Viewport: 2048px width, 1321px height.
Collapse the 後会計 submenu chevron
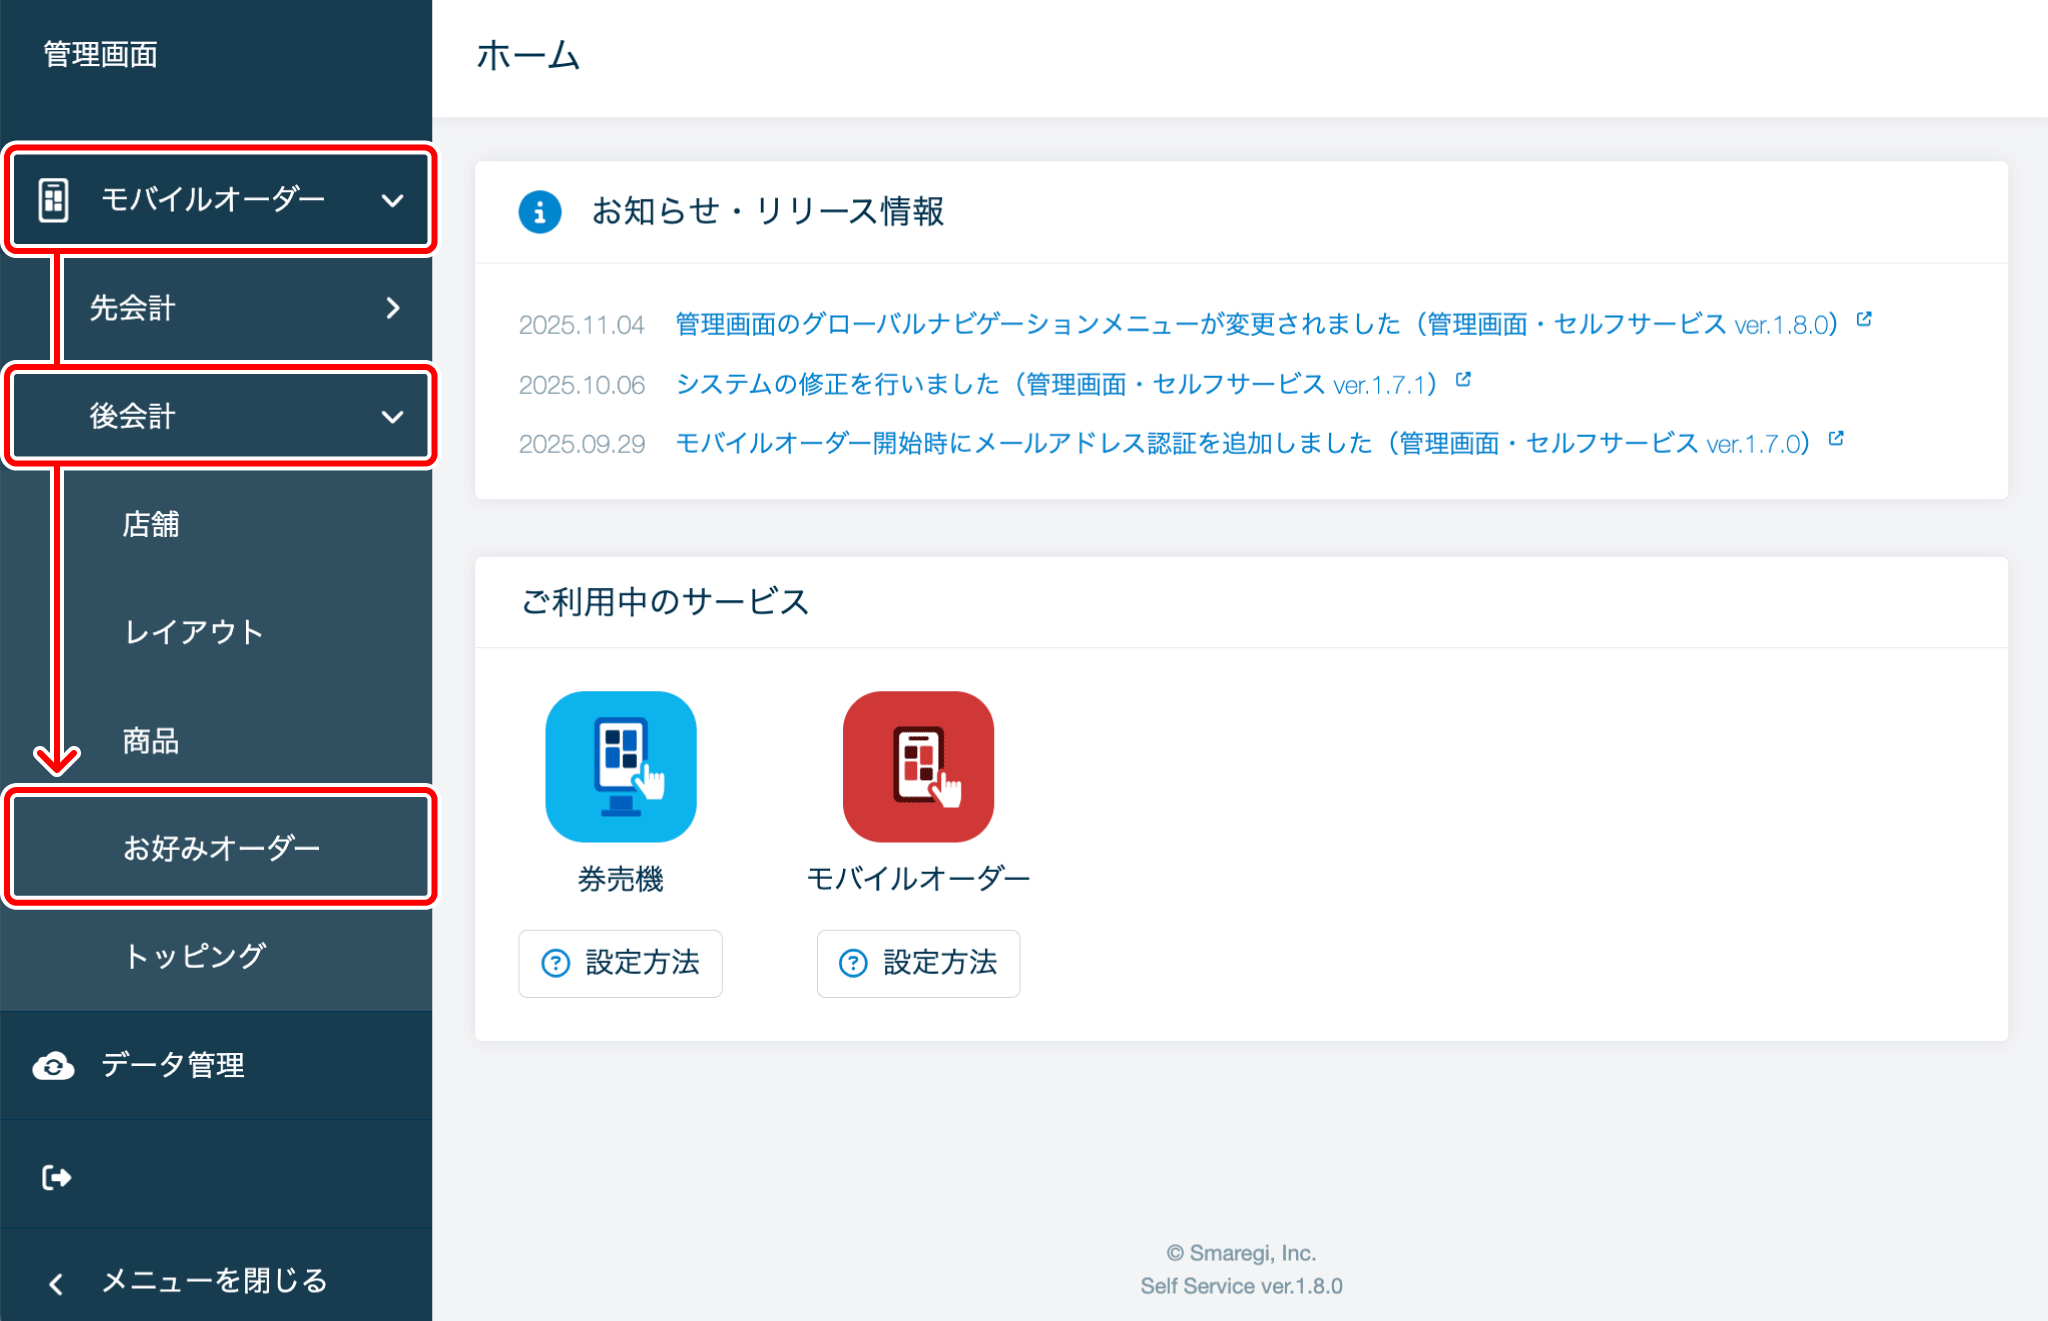point(392,416)
